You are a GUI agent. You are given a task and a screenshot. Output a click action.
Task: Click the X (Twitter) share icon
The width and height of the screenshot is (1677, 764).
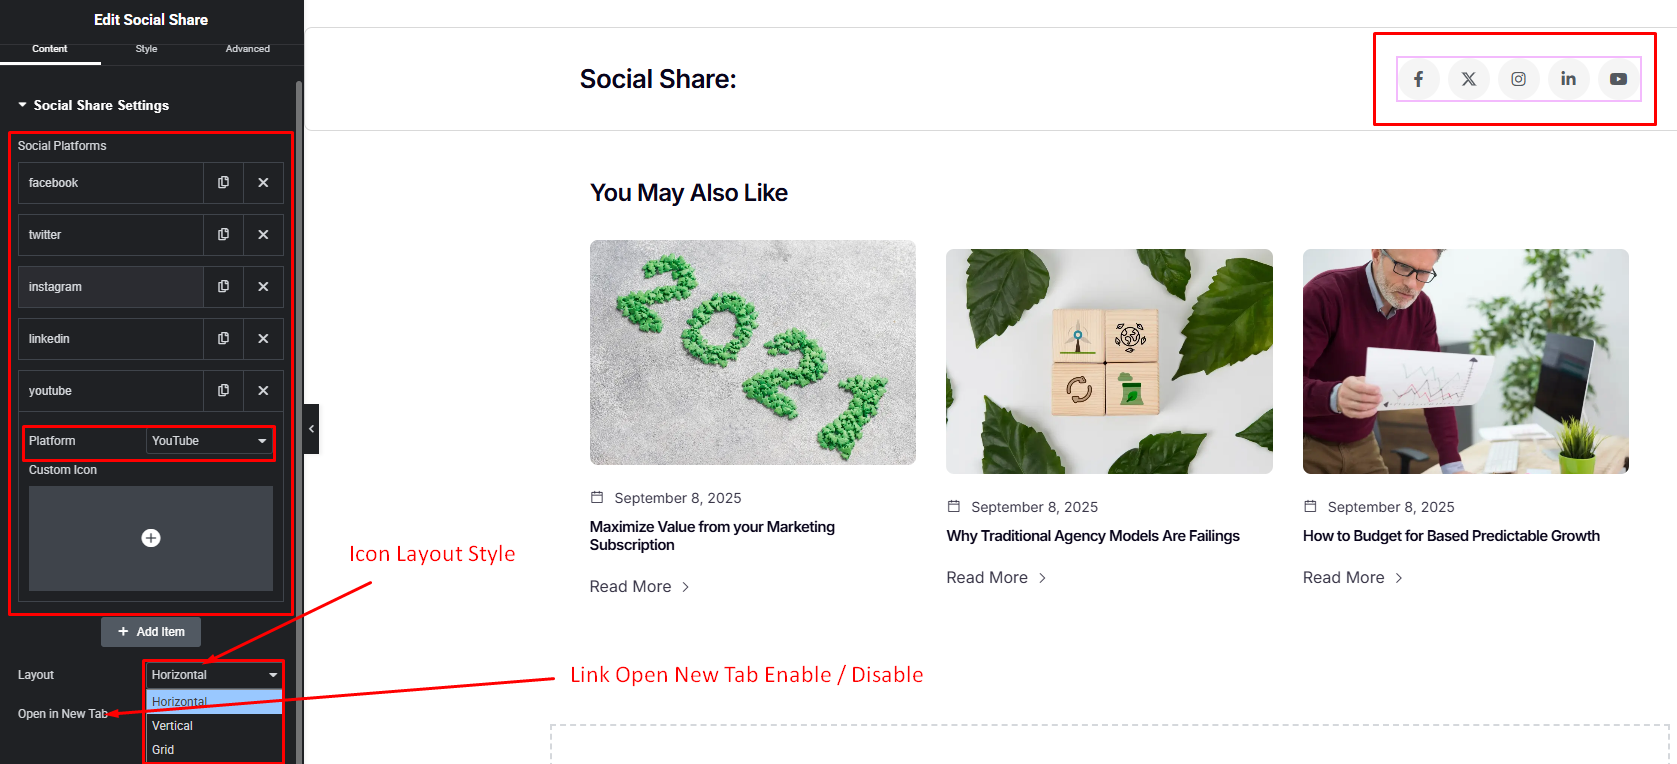(1468, 79)
